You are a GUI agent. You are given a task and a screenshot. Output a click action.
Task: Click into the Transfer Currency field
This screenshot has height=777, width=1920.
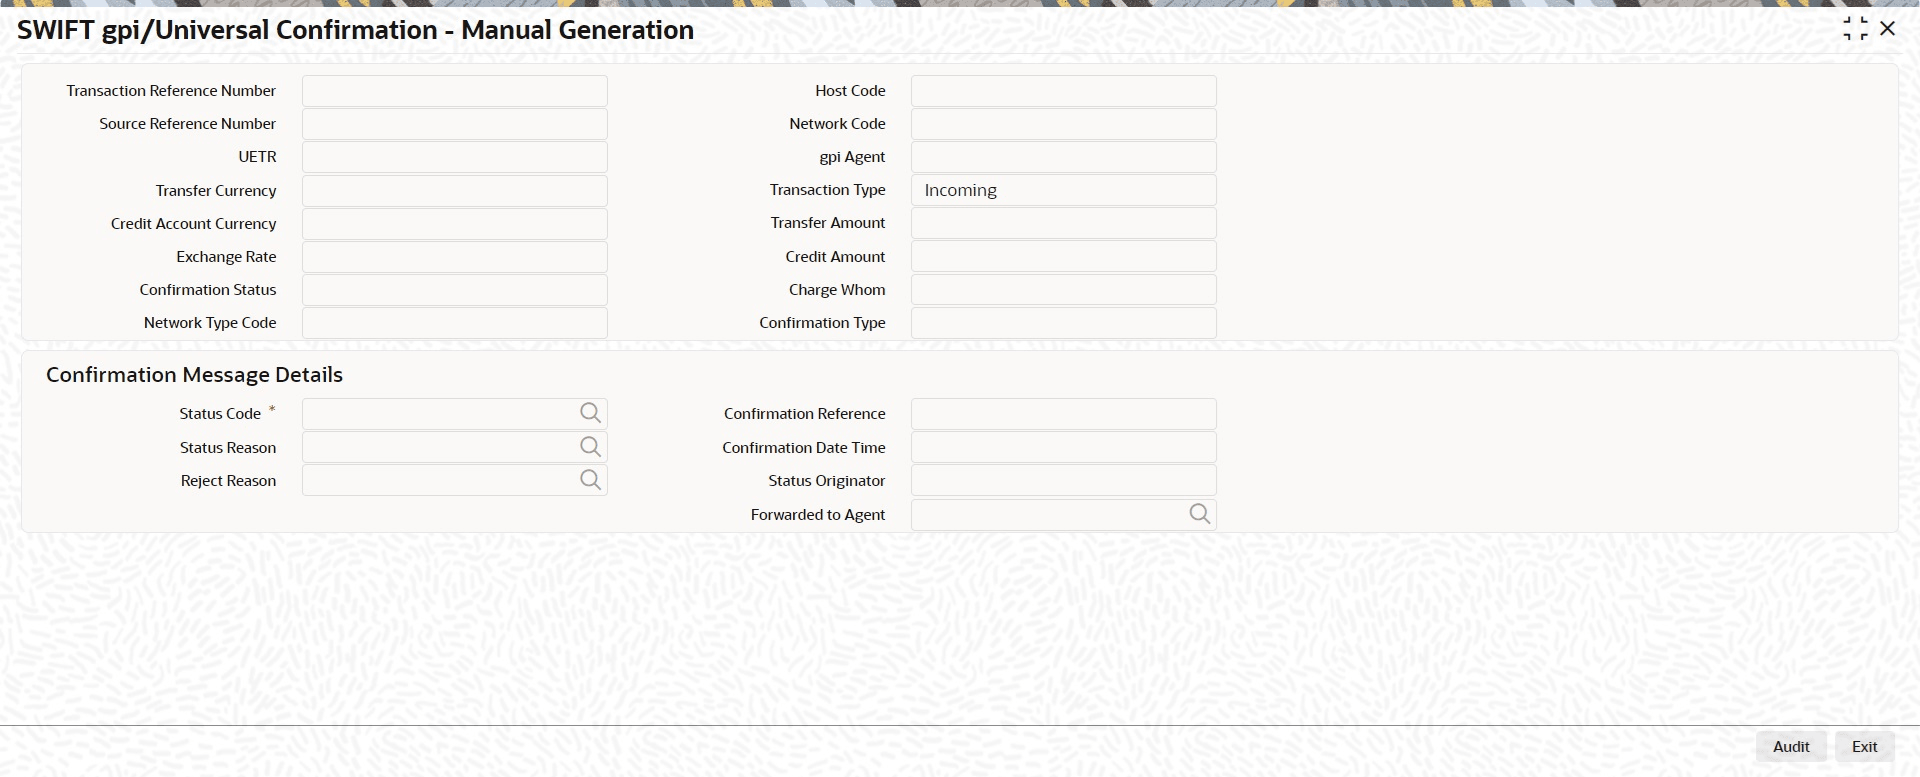coord(454,190)
